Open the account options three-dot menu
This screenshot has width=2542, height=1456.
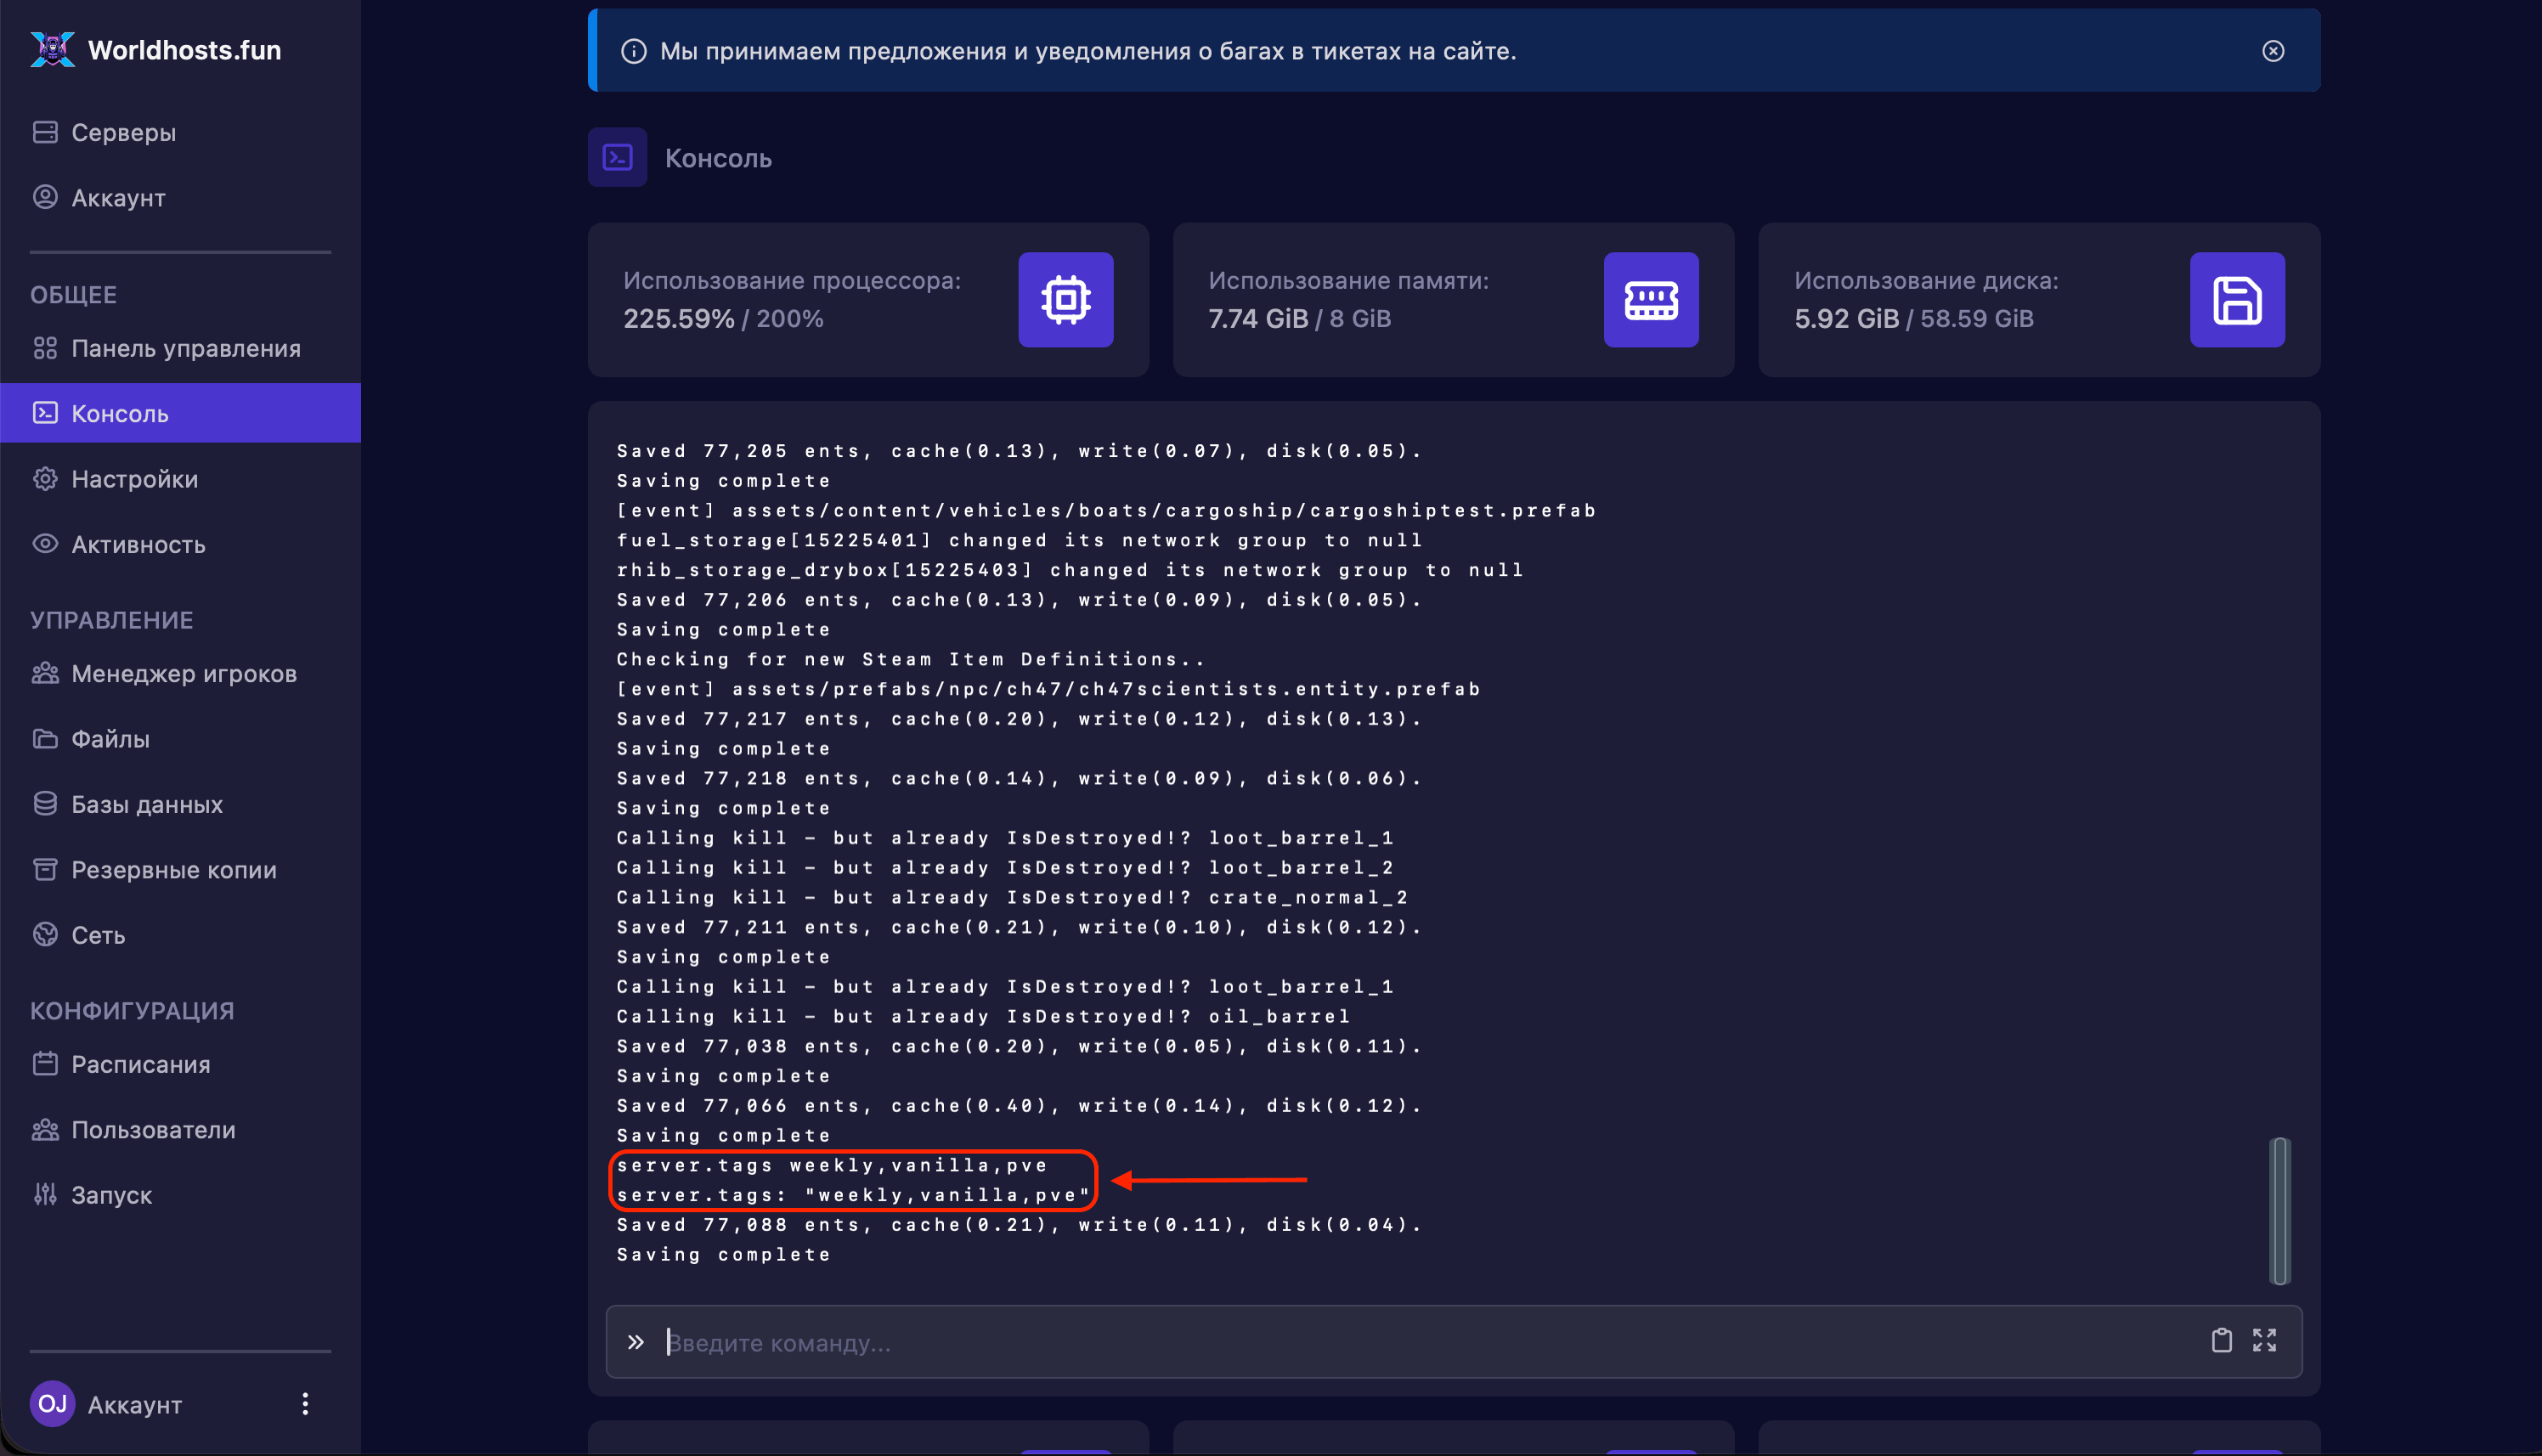pyautogui.click(x=305, y=1404)
